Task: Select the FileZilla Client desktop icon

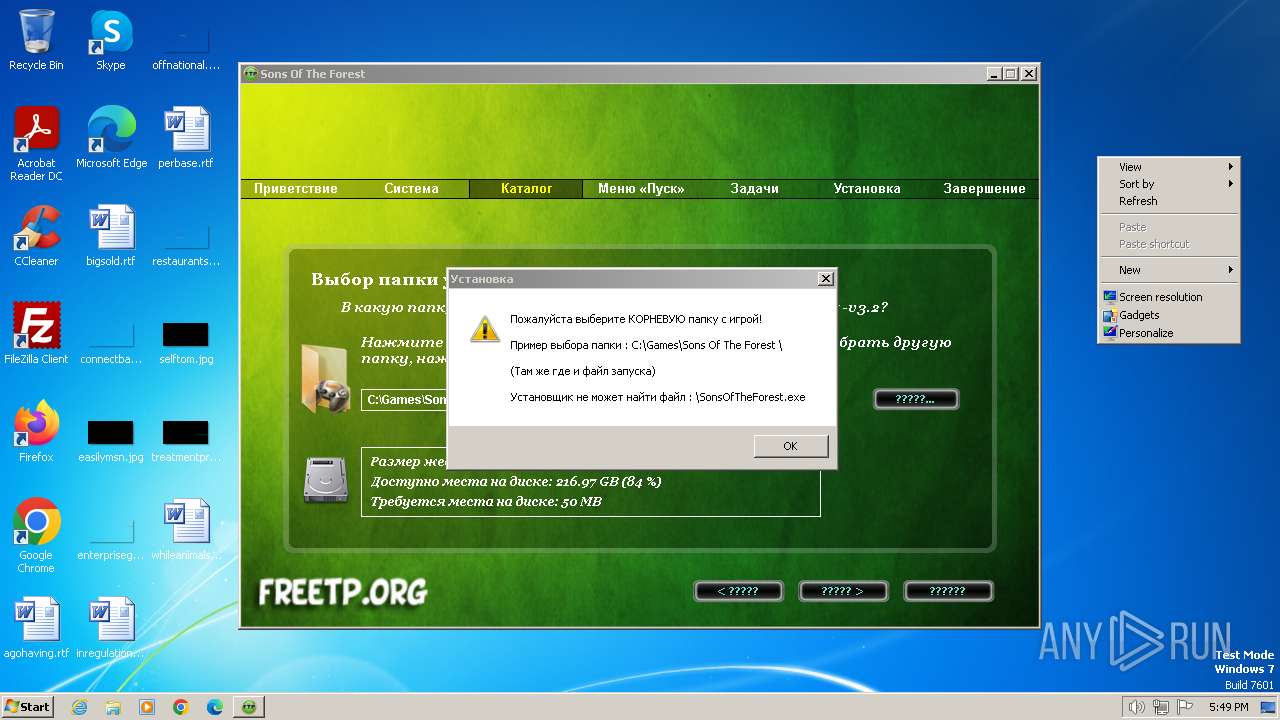Action: coord(36,334)
